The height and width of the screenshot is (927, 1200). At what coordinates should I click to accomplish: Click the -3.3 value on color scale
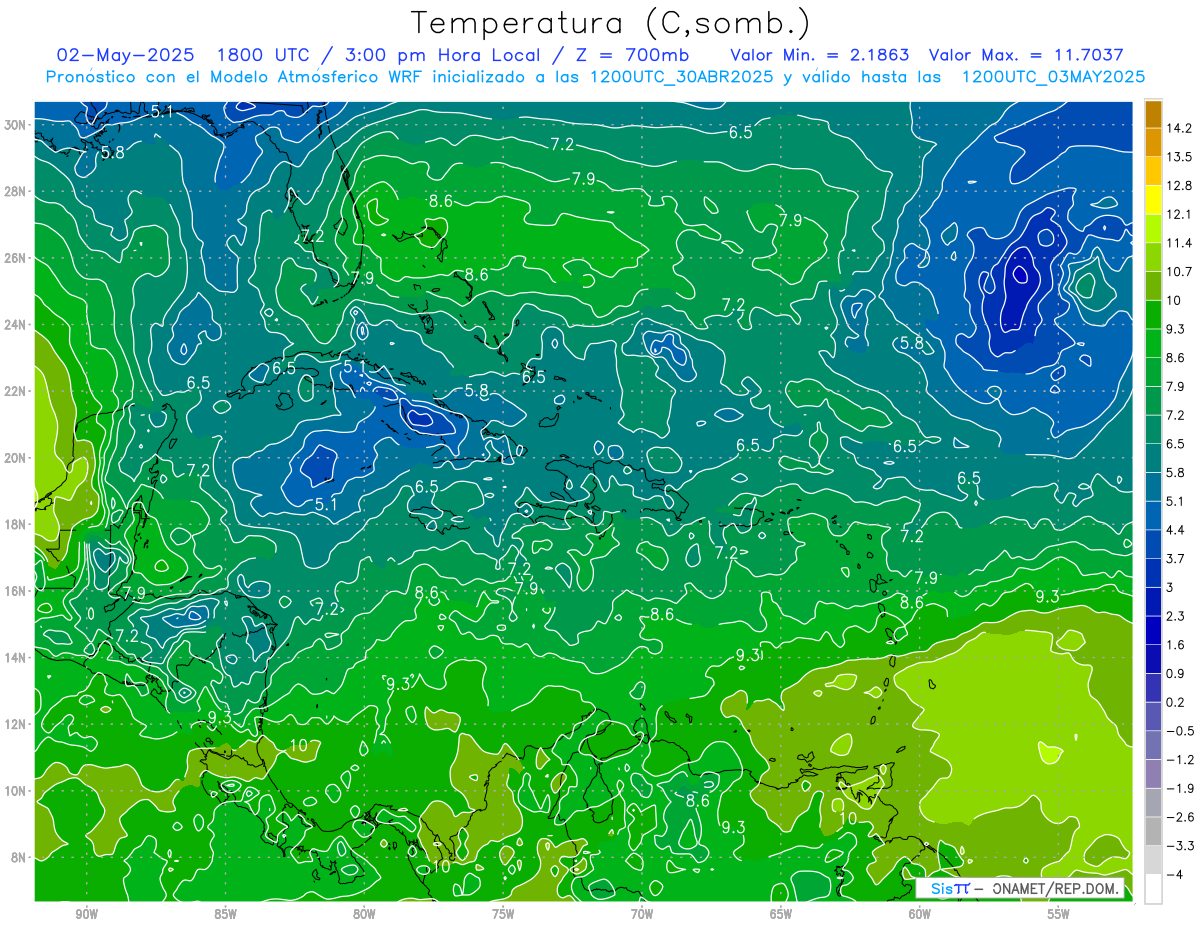click(1180, 846)
